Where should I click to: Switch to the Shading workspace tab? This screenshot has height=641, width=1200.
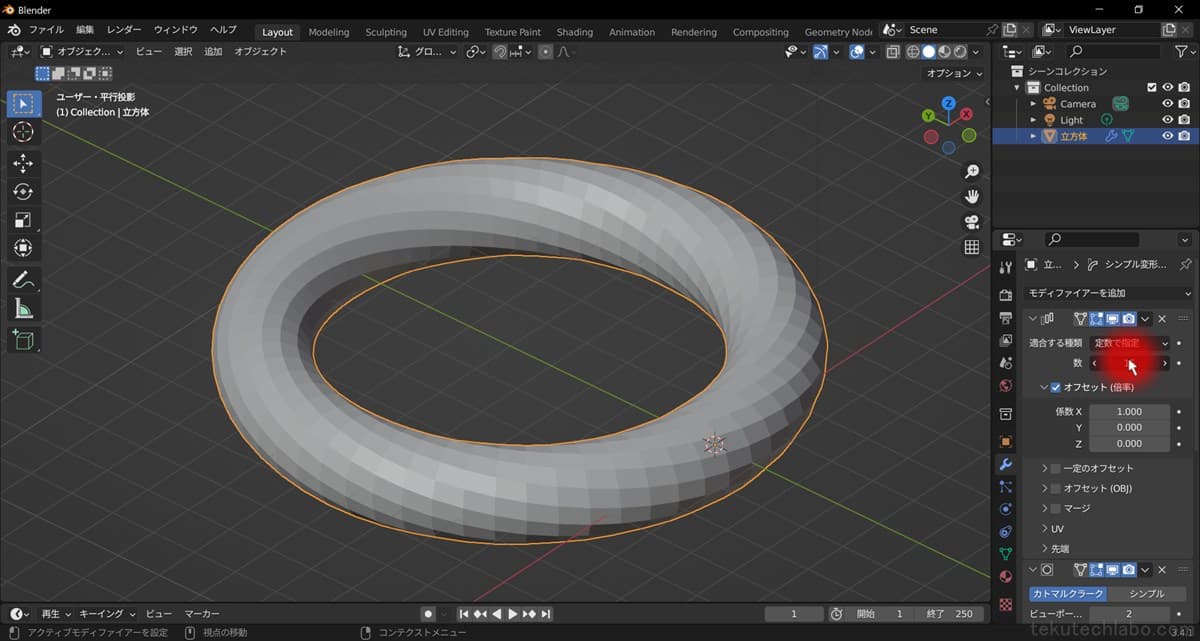click(x=574, y=32)
